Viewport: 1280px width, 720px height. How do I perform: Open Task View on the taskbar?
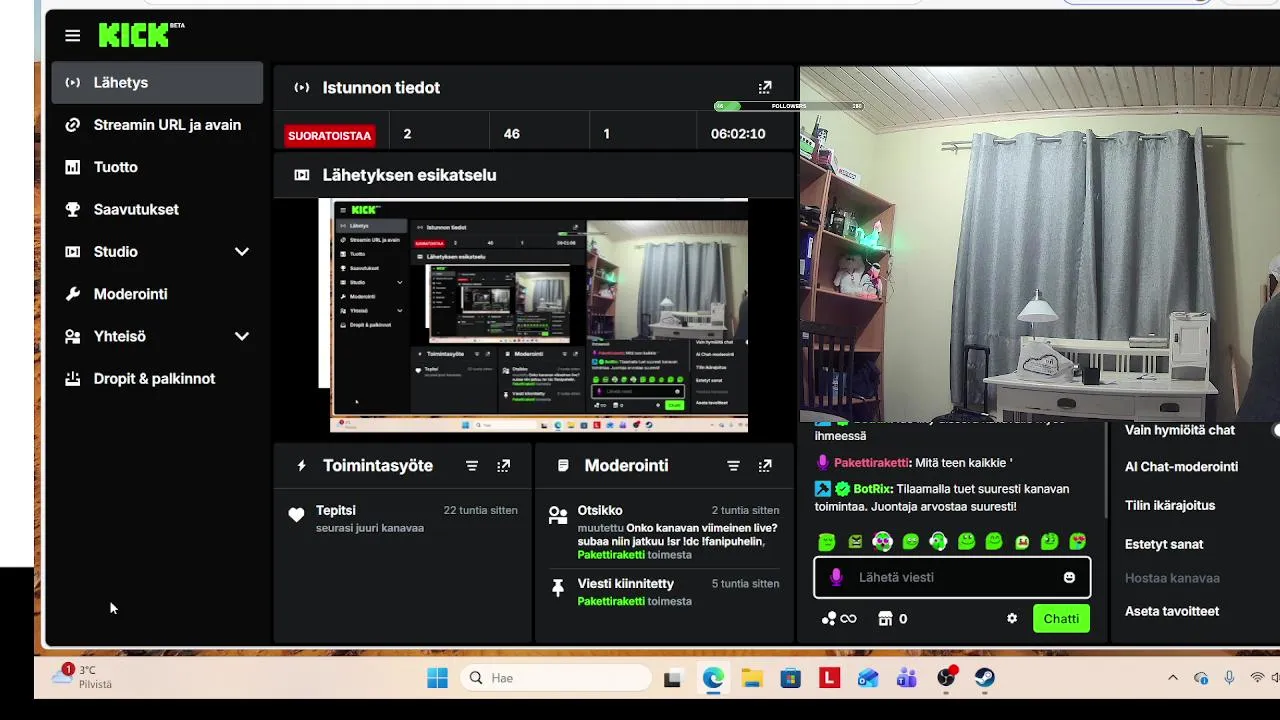pos(673,678)
